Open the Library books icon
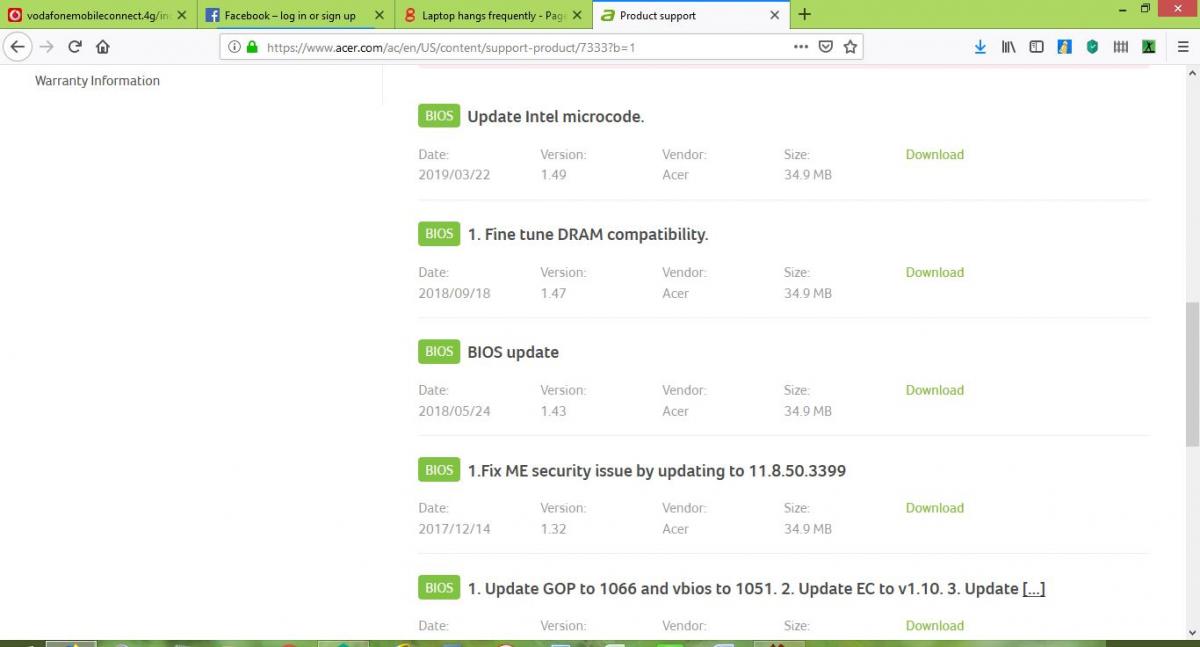This screenshot has width=1200, height=647. 1008,47
